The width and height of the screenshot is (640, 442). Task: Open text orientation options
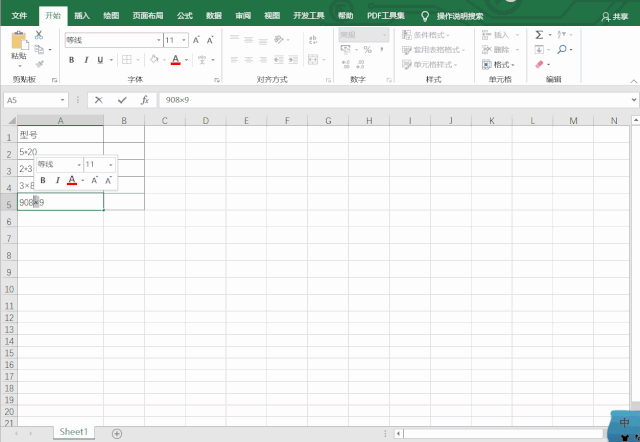click(279, 40)
